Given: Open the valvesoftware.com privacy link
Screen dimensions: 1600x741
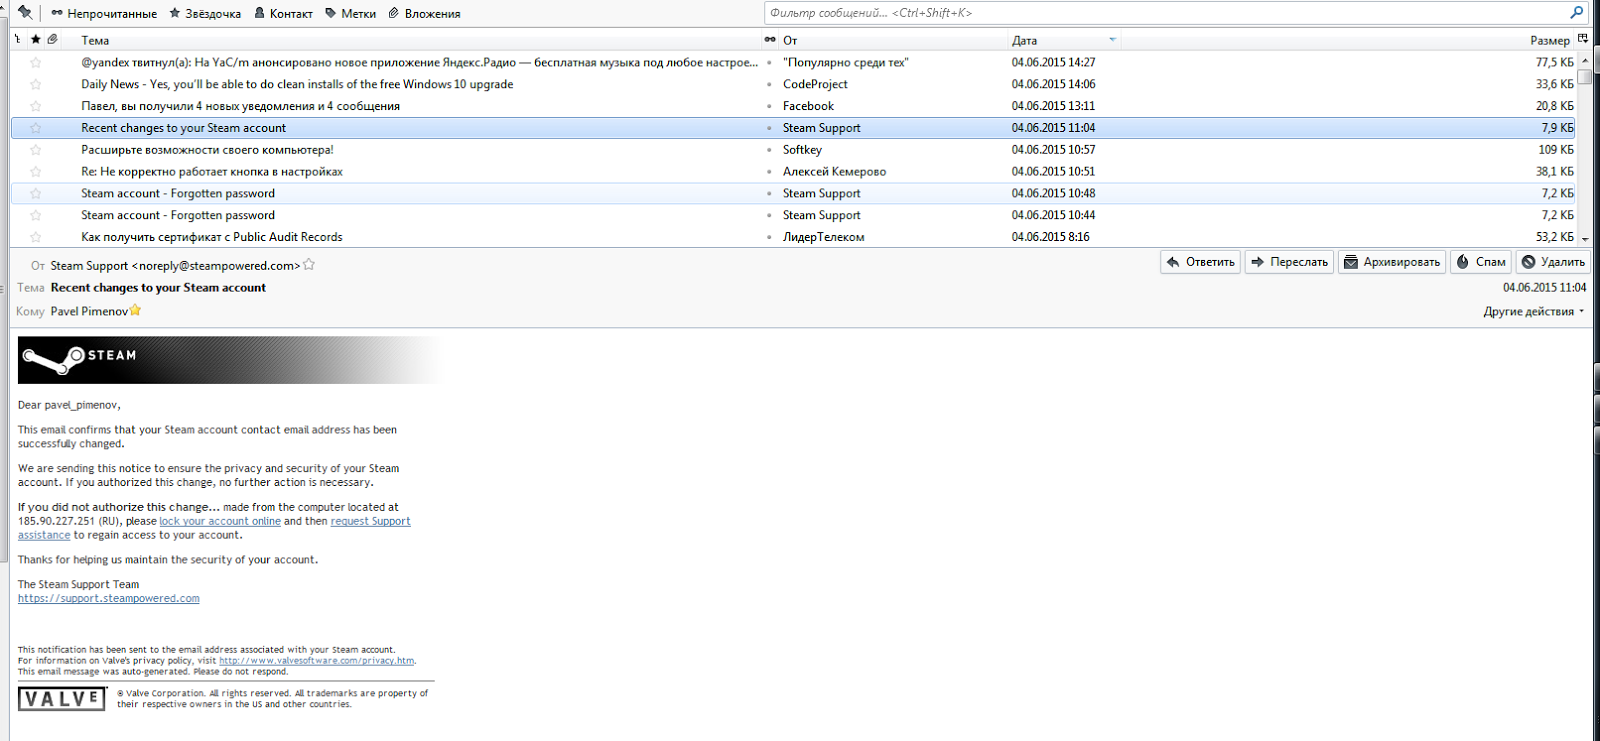Looking at the screenshot, I should click(316, 660).
